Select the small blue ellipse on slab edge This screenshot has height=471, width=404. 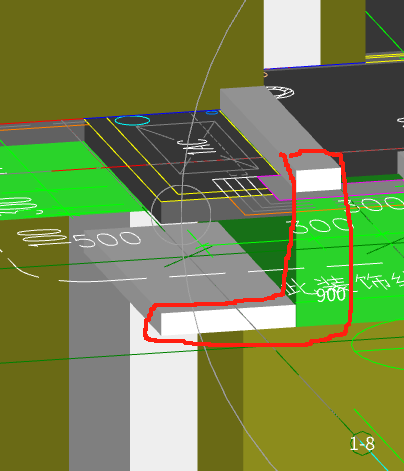[x=212, y=113]
